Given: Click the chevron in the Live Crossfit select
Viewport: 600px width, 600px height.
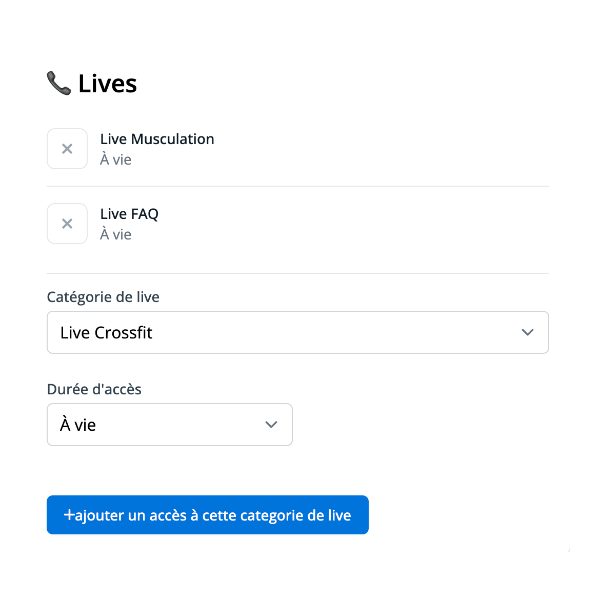Looking at the screenshot, I should (528, 333).
